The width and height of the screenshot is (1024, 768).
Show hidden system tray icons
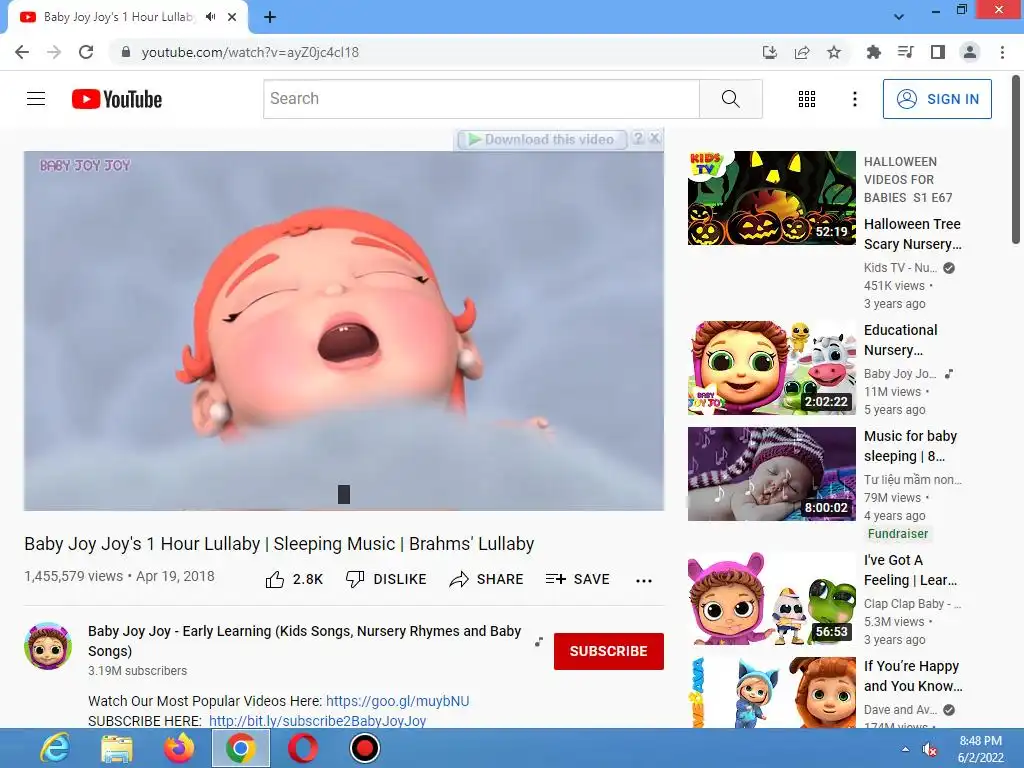(x=905, y=749)
